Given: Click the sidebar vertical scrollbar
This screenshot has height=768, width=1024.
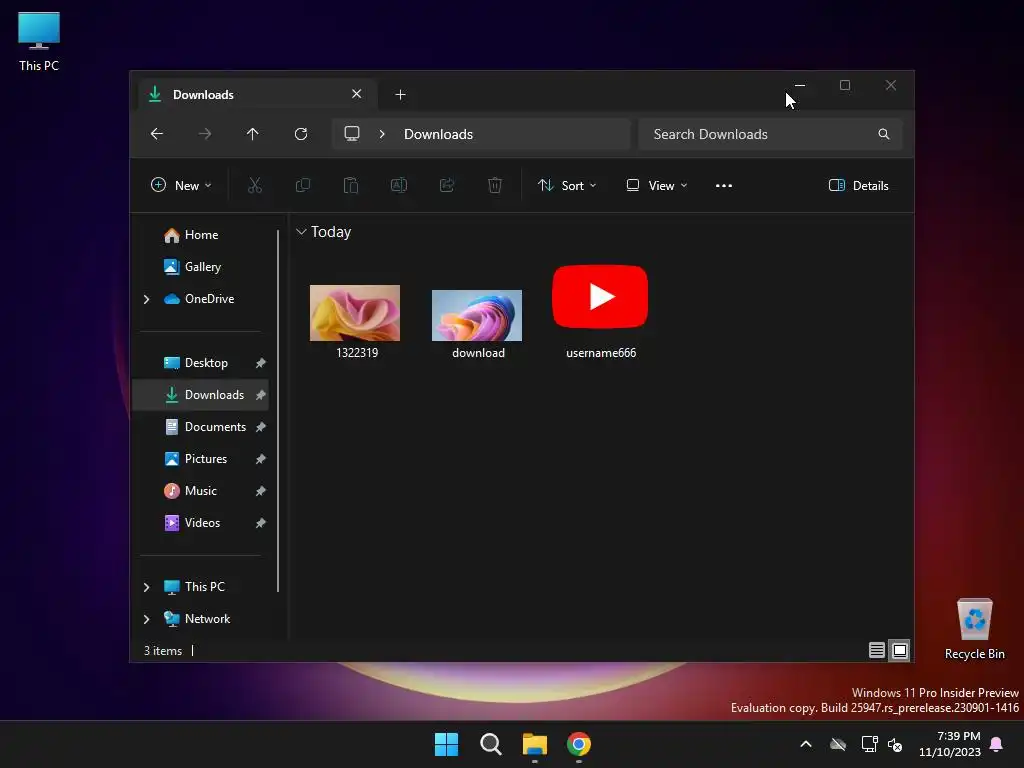Looking at the screenshot, I should pyautogui.click(x=279, y=410).
